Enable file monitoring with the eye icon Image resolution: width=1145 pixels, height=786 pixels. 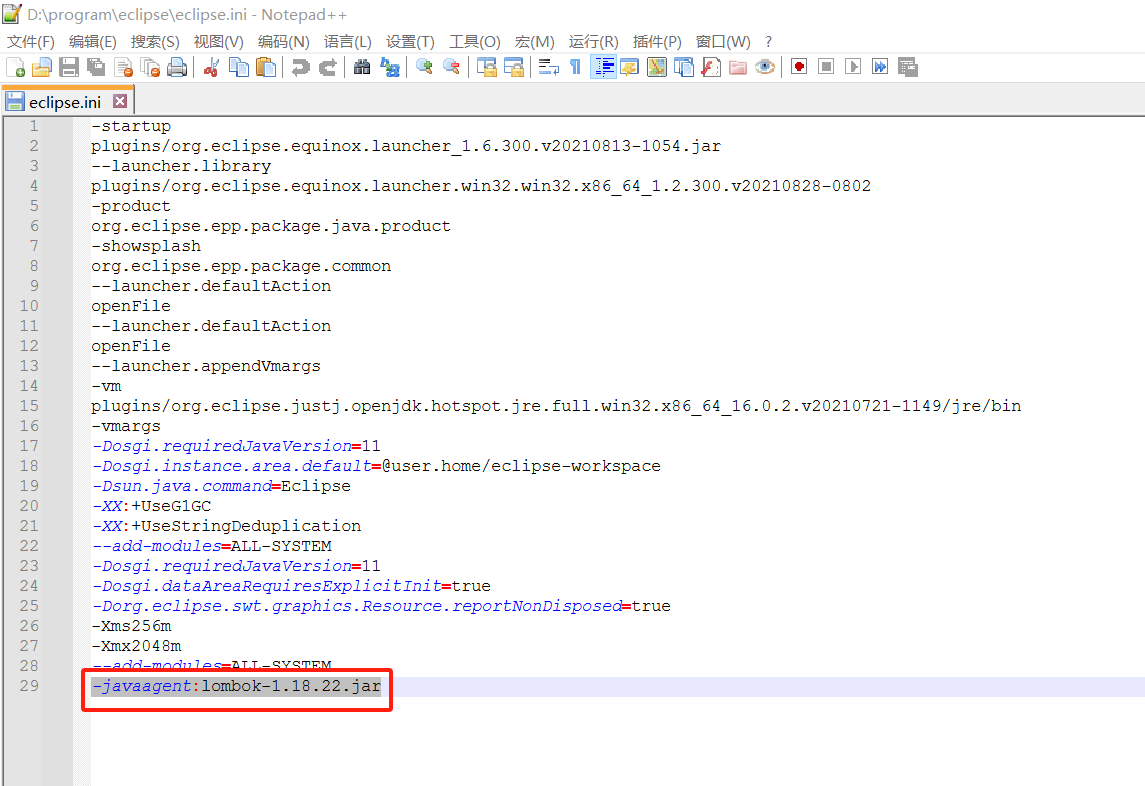point(764,67)
